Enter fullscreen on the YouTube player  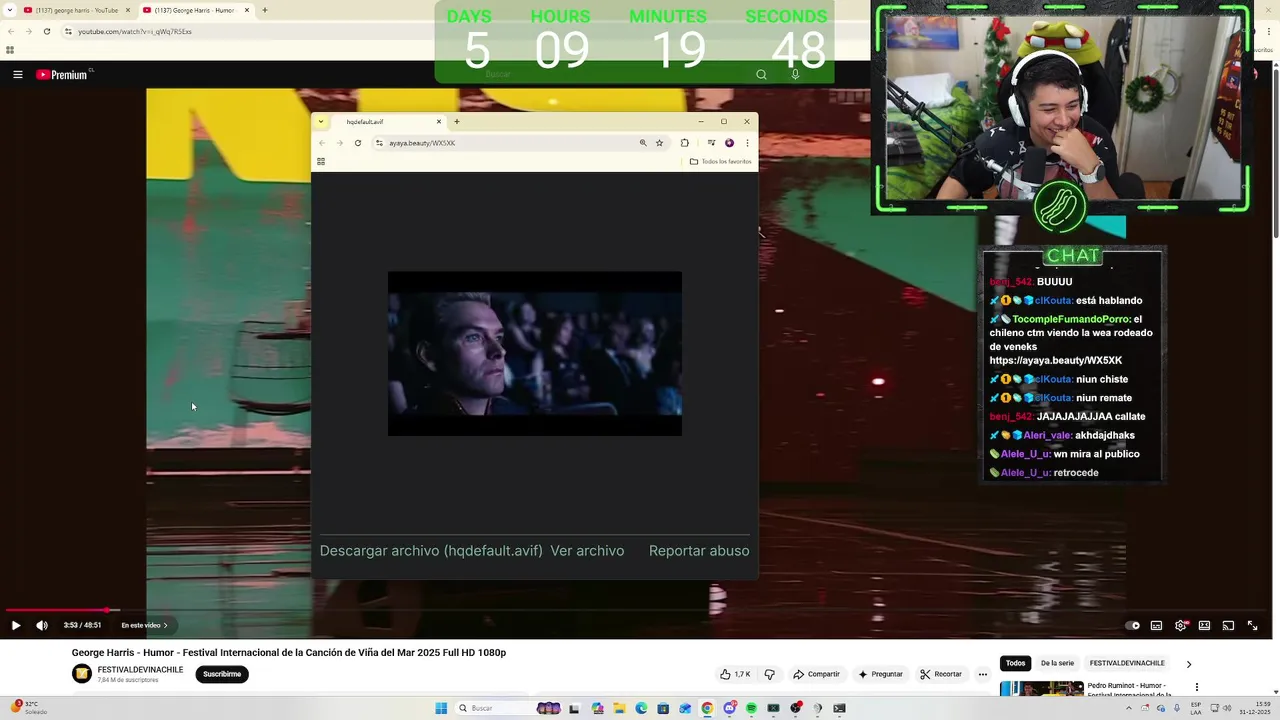(x=1252, y=625)
